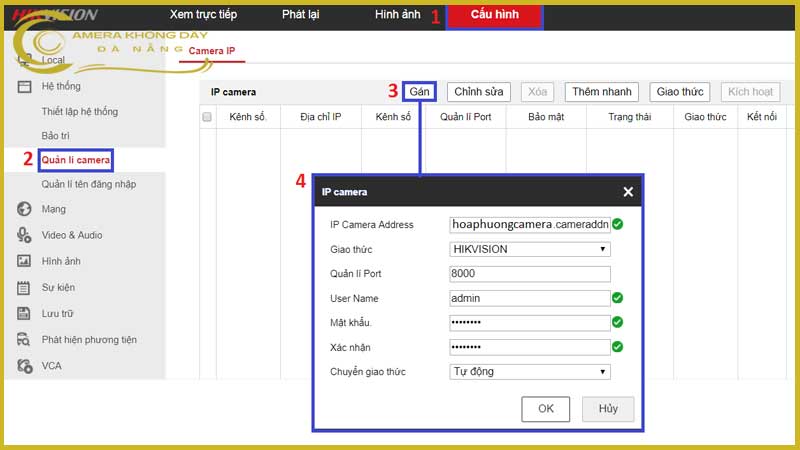Select the VCA sidebar icon
The image size is (800, 450).
(24, 366)
